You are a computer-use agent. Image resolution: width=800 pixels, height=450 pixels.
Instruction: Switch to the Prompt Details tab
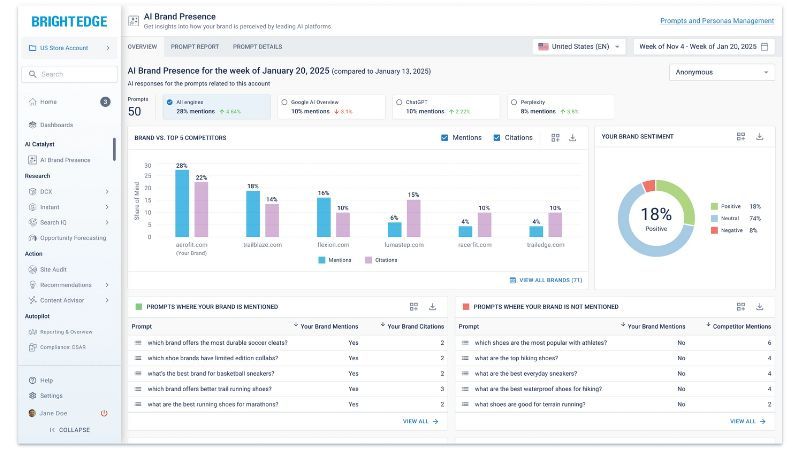[257, 46]
